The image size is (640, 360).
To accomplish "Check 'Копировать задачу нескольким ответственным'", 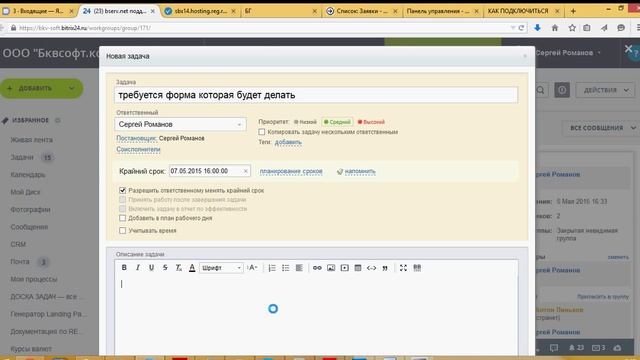I will [x=262, y=132].
